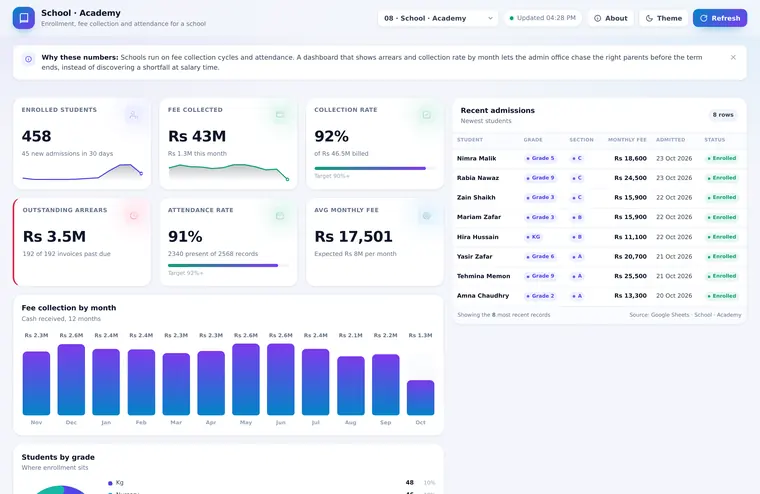Click the Rs 18,600 fee cell
Screen dimensions: 760x494
[630, 159]
